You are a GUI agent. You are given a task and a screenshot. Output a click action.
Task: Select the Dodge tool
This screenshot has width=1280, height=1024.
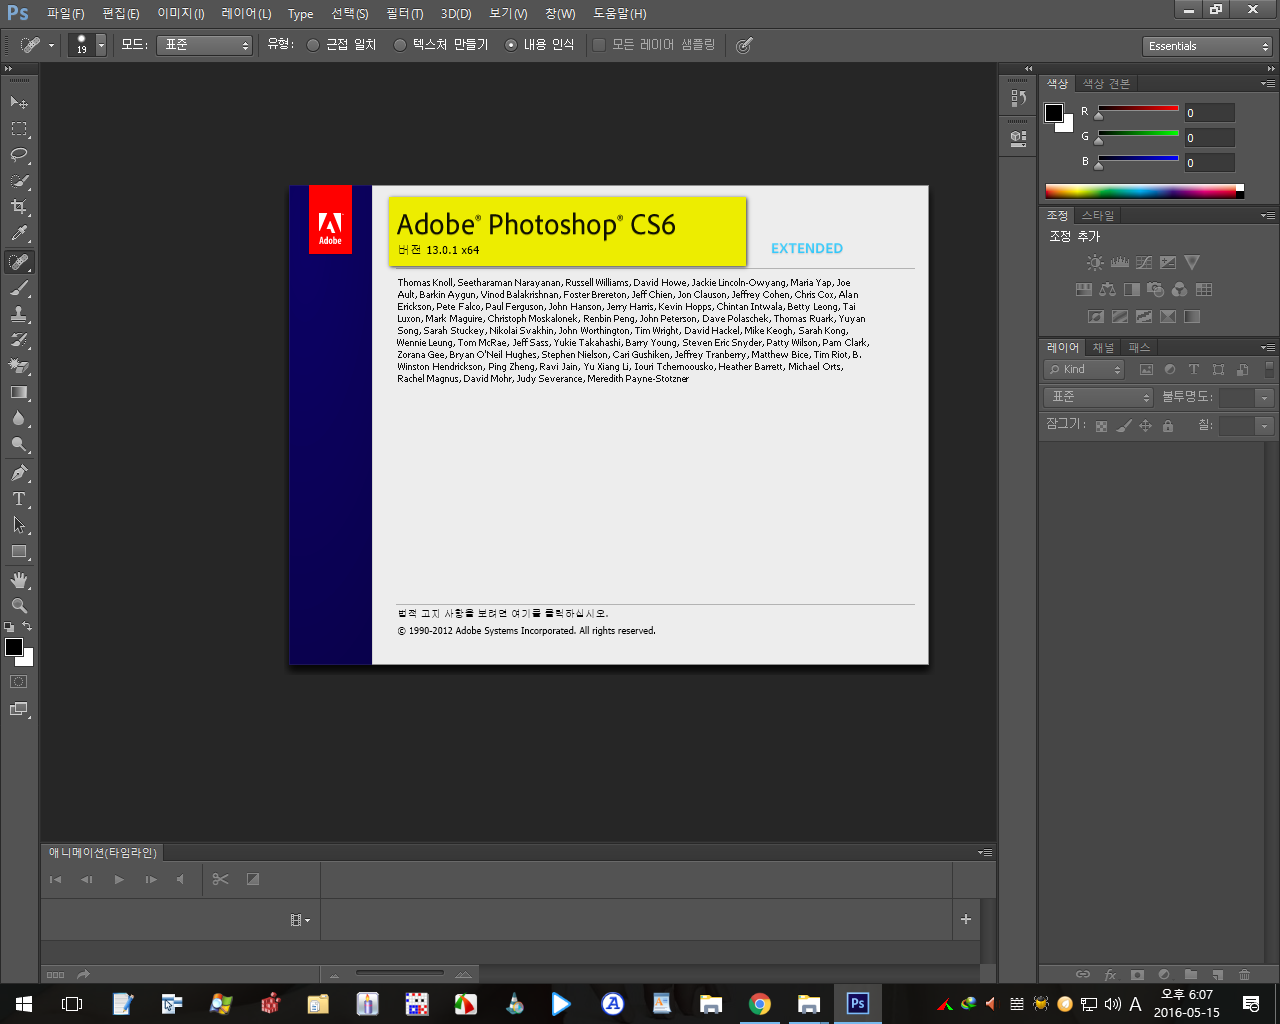[19, 445]
